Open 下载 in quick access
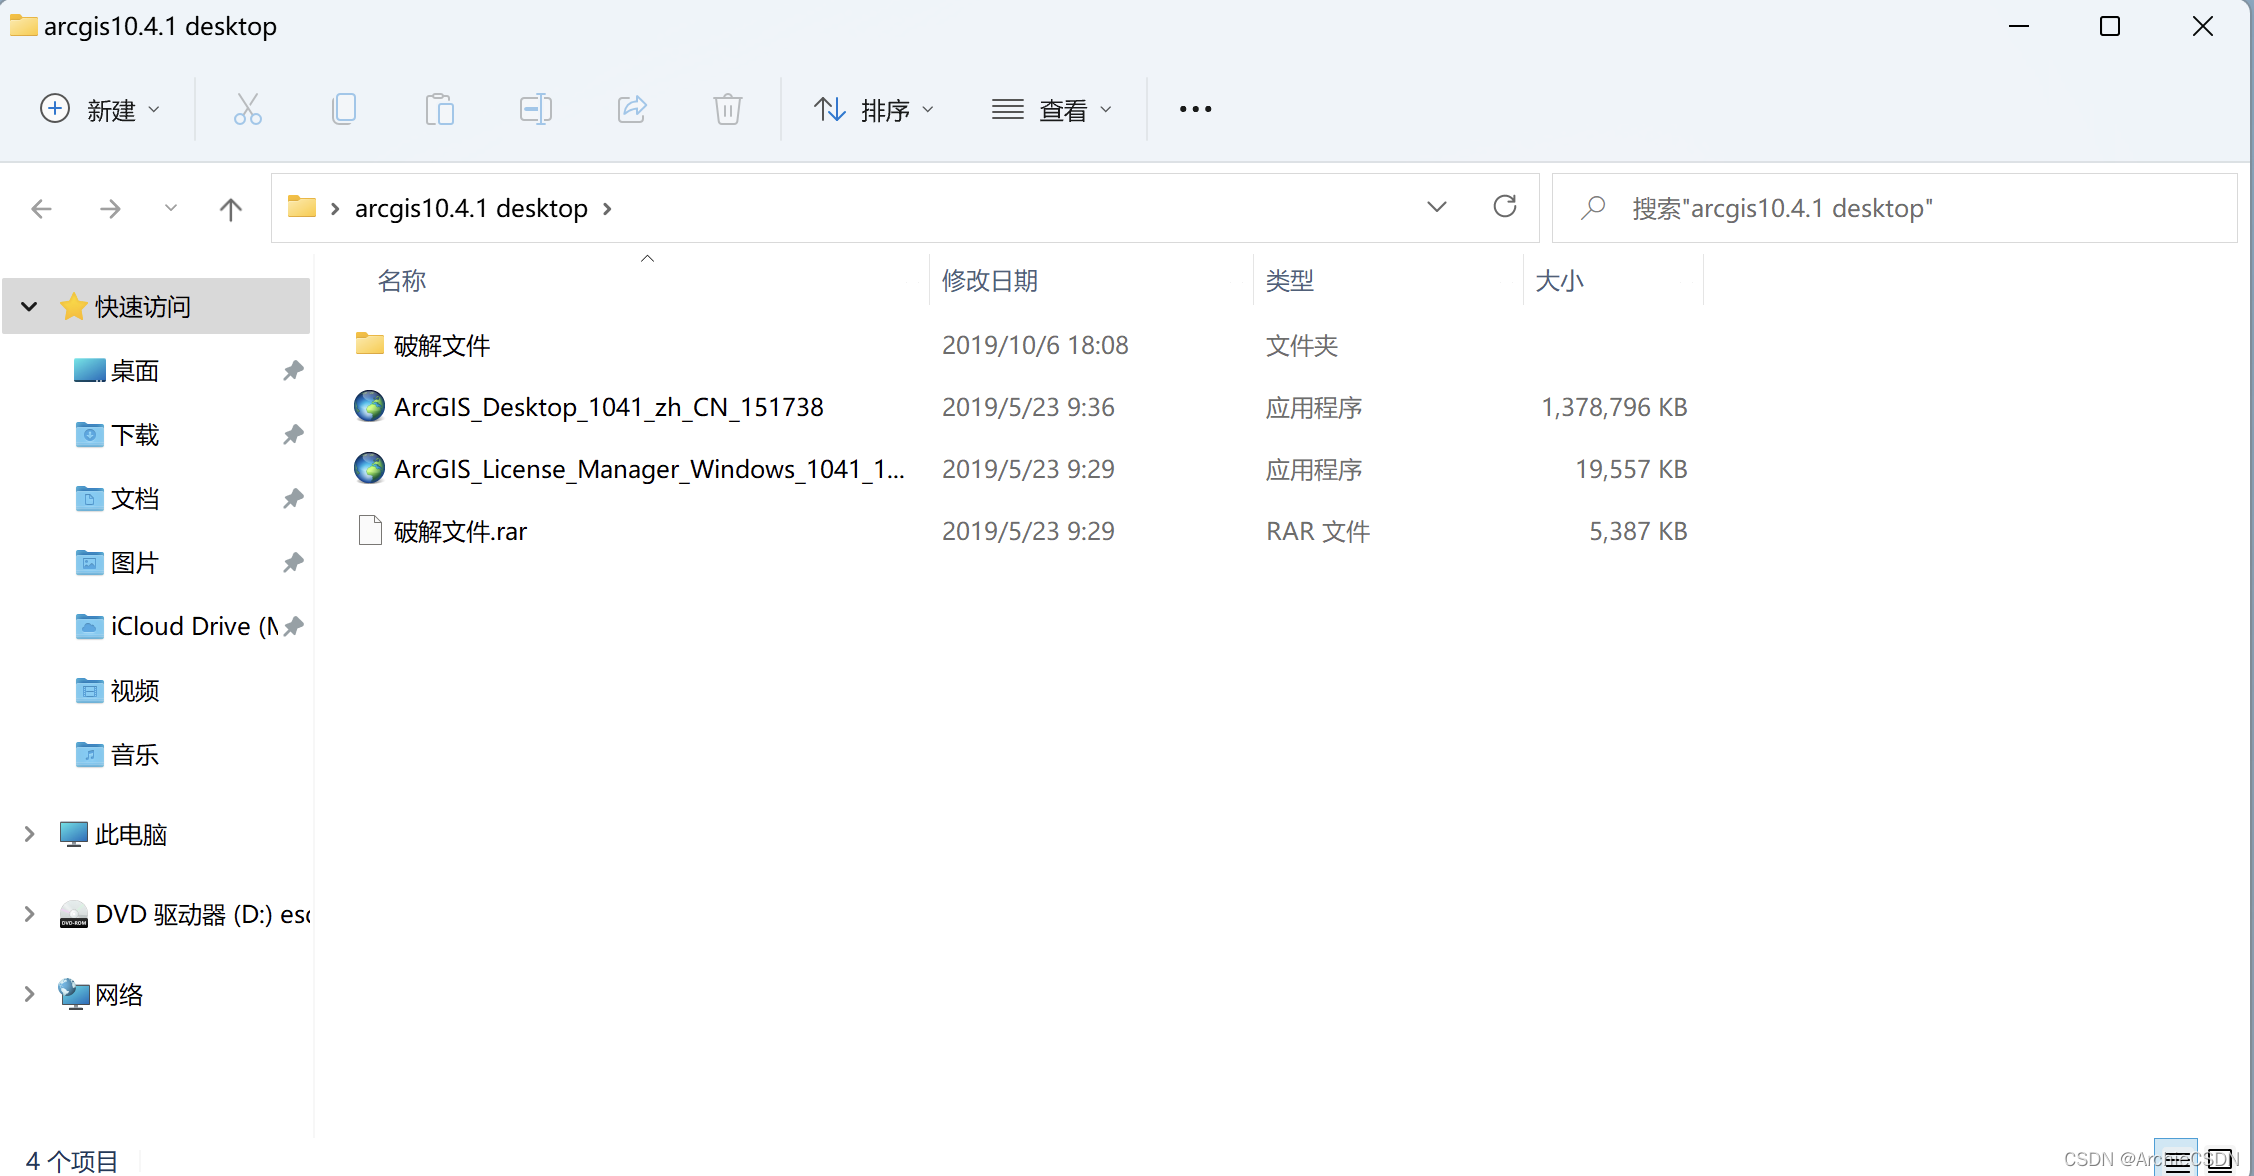This screenshot has height=1176, width=2254. 135,435
